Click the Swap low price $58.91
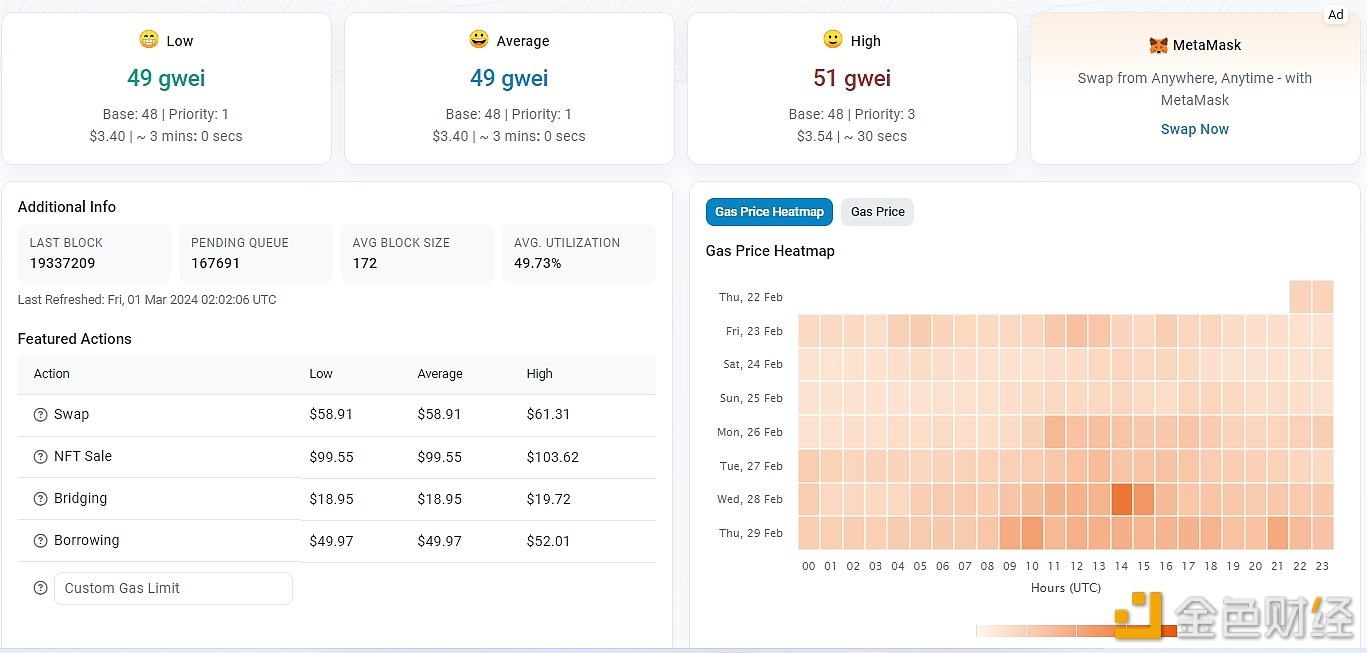 point(331,414)
